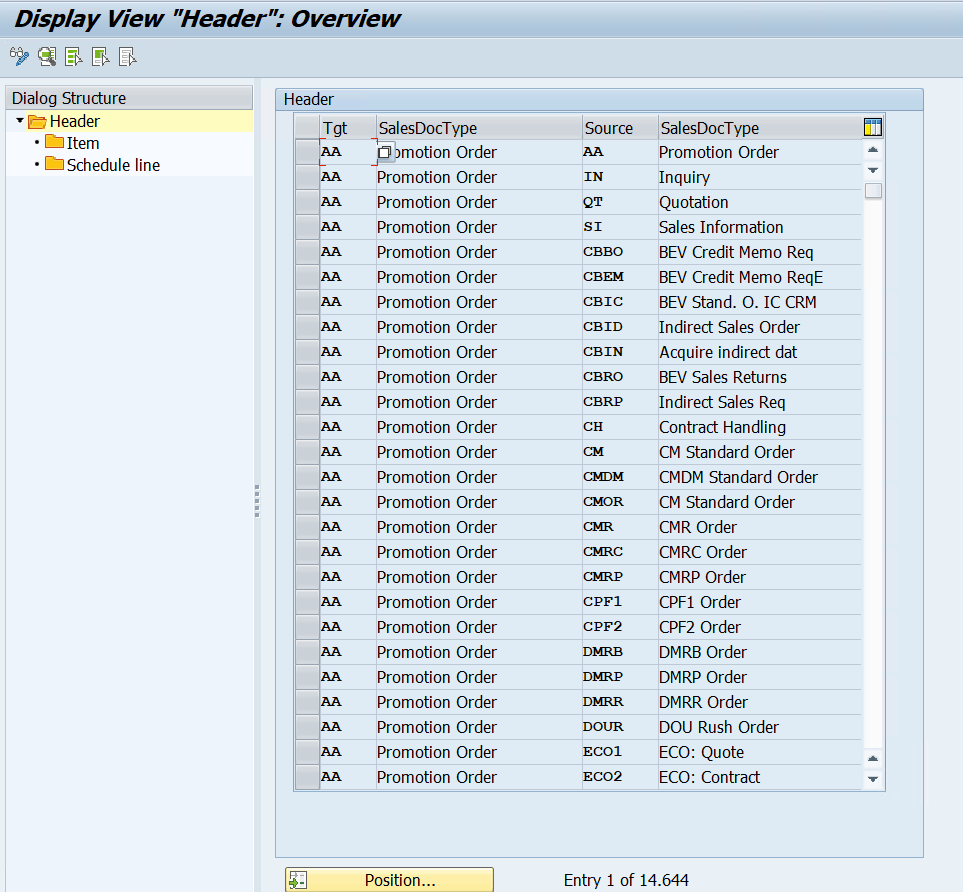Toggle Display/Change mode with glasses-pencil icon
Screen dimensions: 963x892
pyautogui.click(x=19, y=57)
